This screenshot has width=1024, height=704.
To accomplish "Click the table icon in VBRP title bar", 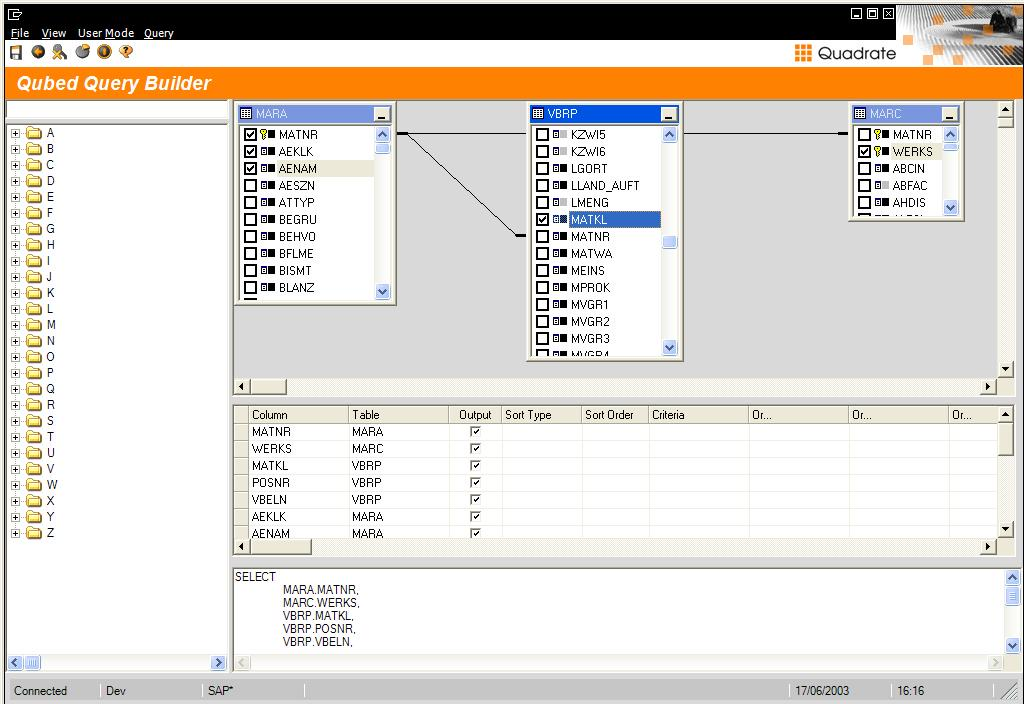I will point(538,114).
